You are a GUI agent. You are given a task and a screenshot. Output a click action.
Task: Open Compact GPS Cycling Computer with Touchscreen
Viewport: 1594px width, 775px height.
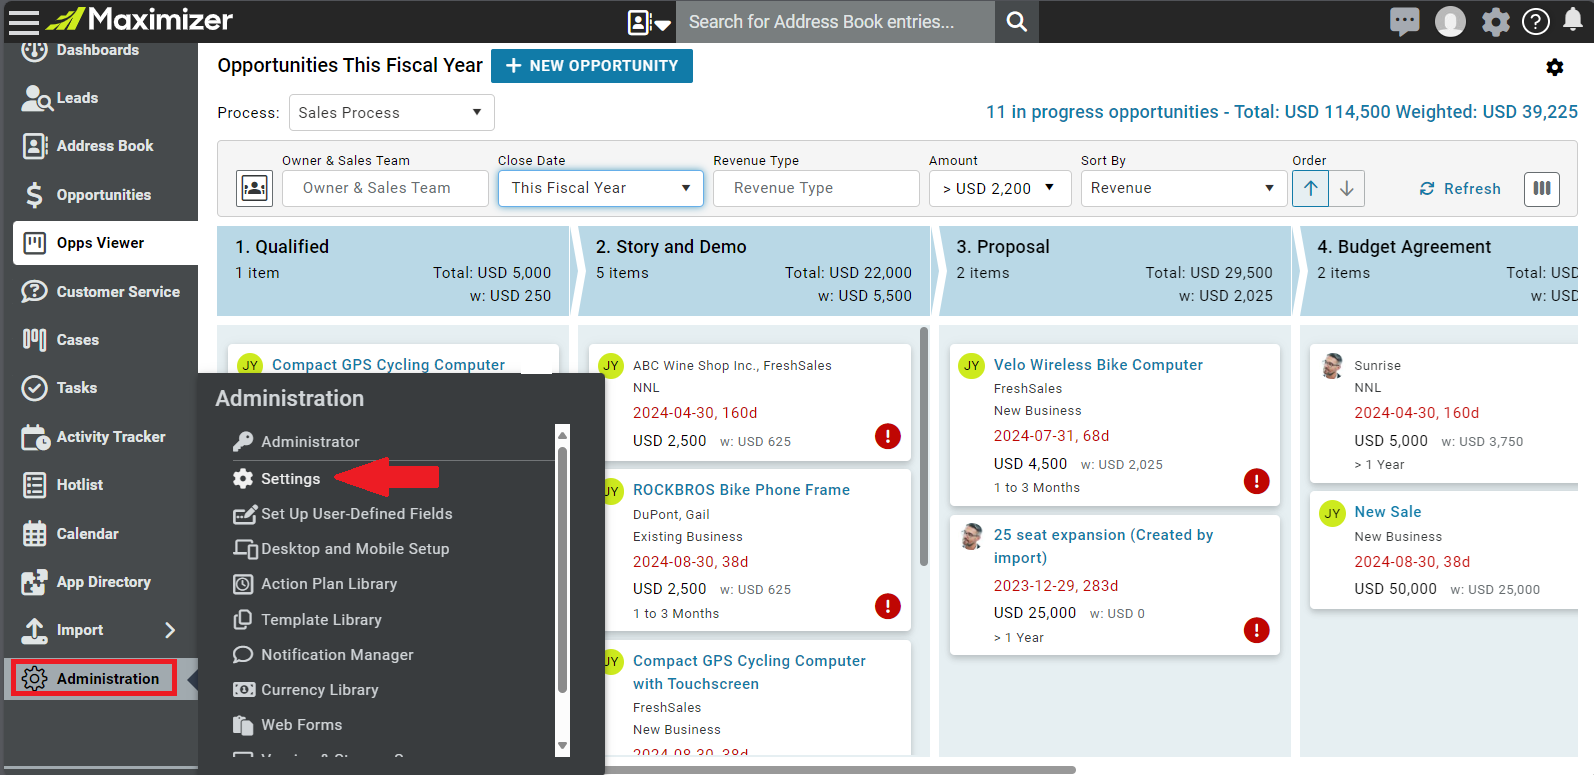coord(749,672)
